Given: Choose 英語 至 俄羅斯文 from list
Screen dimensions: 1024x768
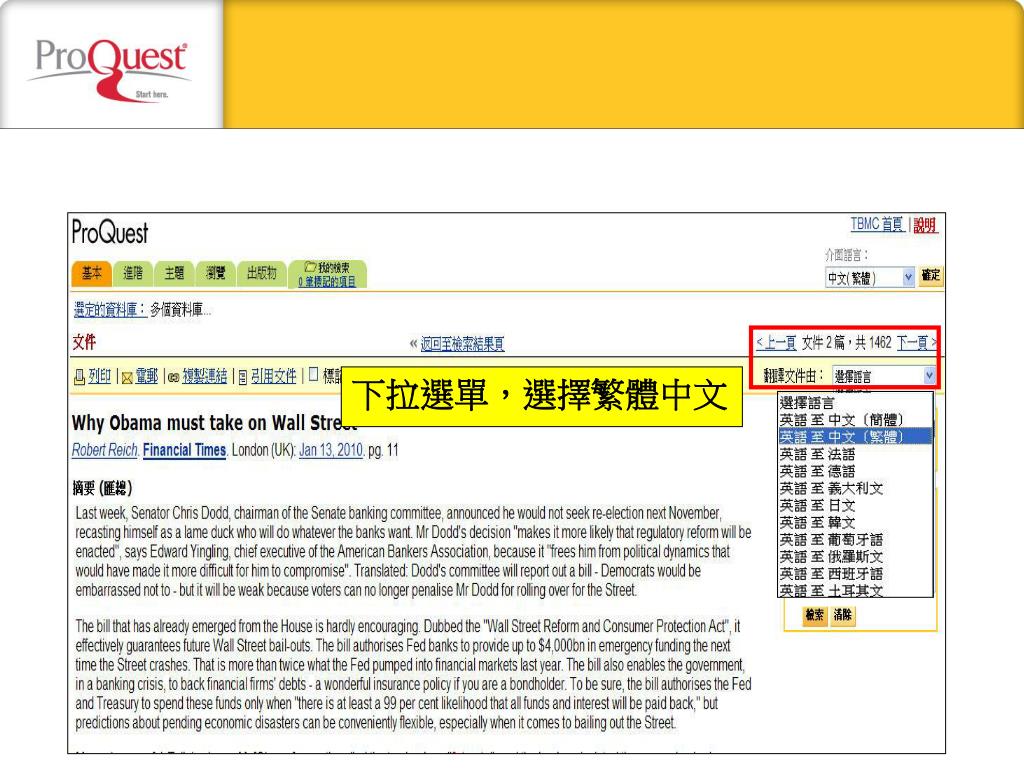Looking at the screenshot, I should click(x=855, y=556).
